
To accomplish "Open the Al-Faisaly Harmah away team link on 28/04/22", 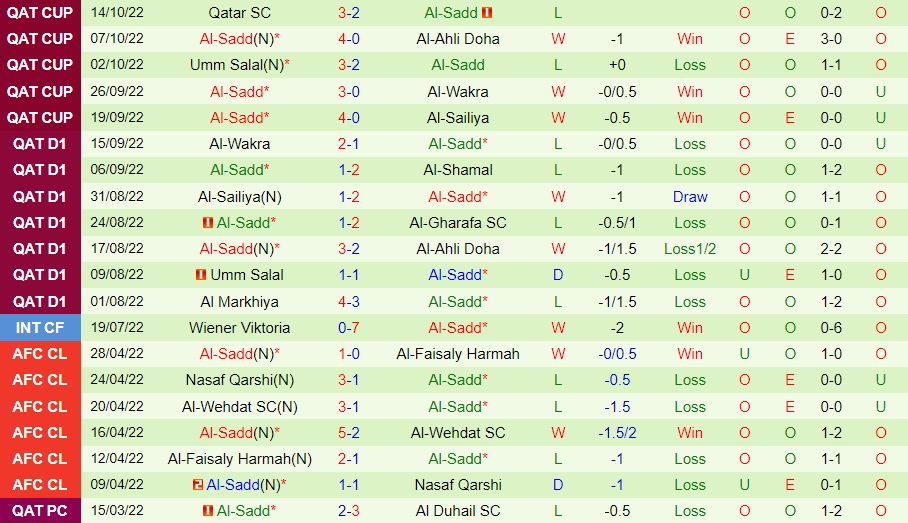I will (458, 353).
